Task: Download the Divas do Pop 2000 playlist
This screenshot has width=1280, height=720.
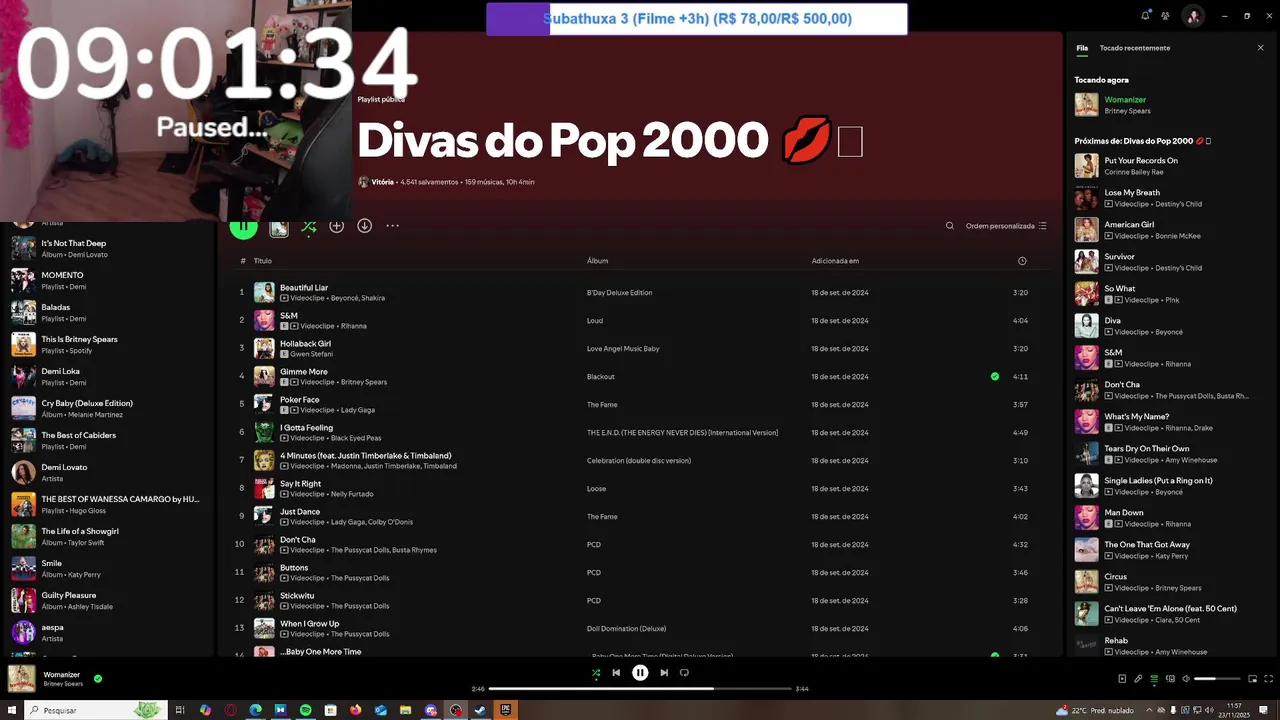Action: 365,226
